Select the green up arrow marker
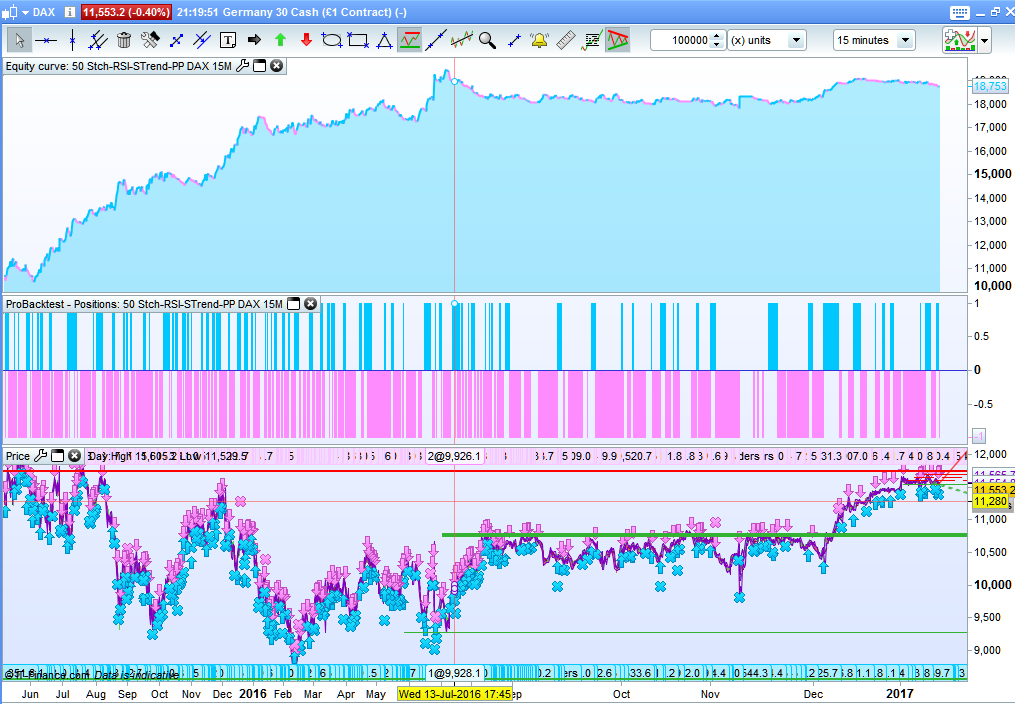This screenshot has height=704, width=1015. (x=280, y=40)
